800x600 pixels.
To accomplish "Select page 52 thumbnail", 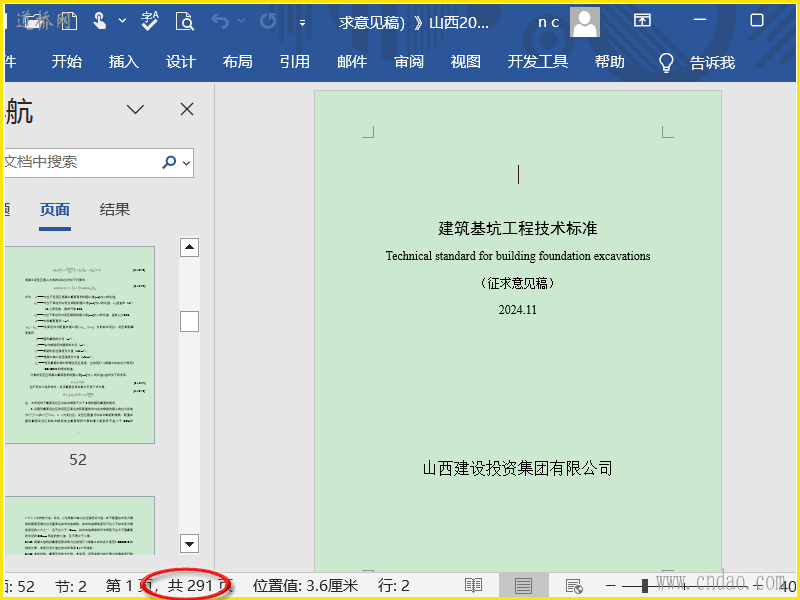I will pos(80,345).
